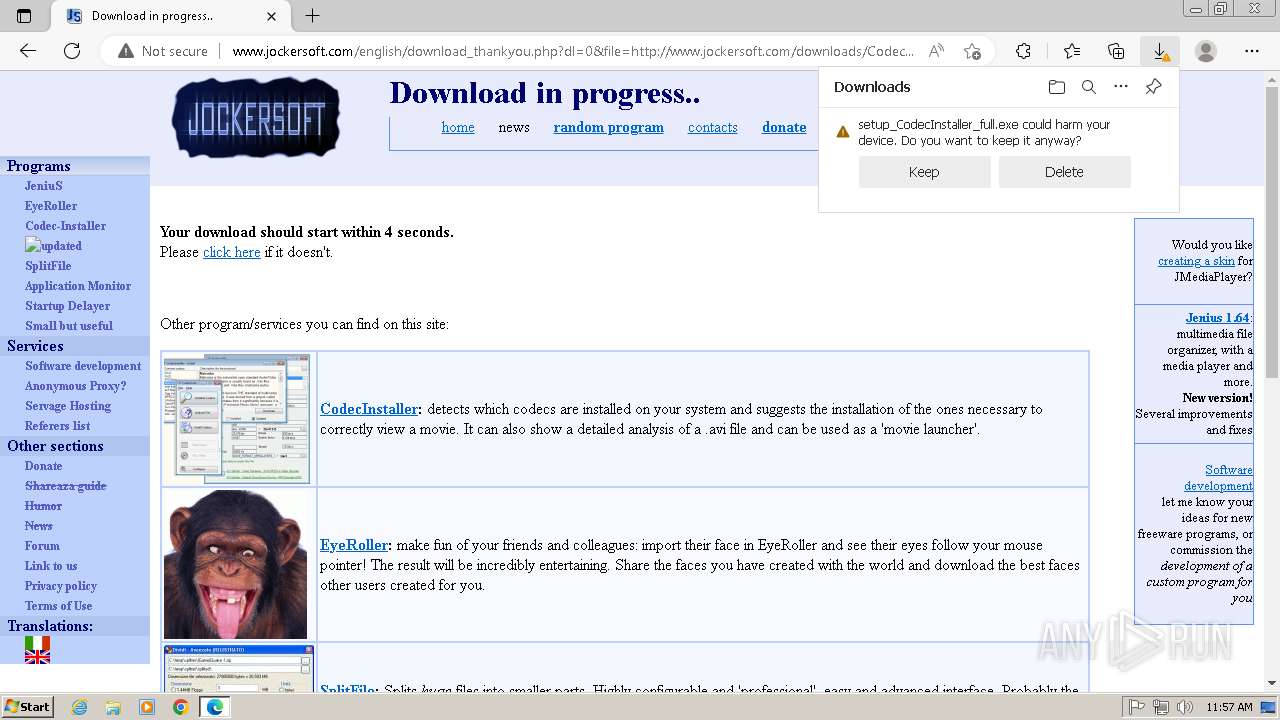
Task: Open the Read aloud icon in address bar
Action: click(x=936, y=51)
